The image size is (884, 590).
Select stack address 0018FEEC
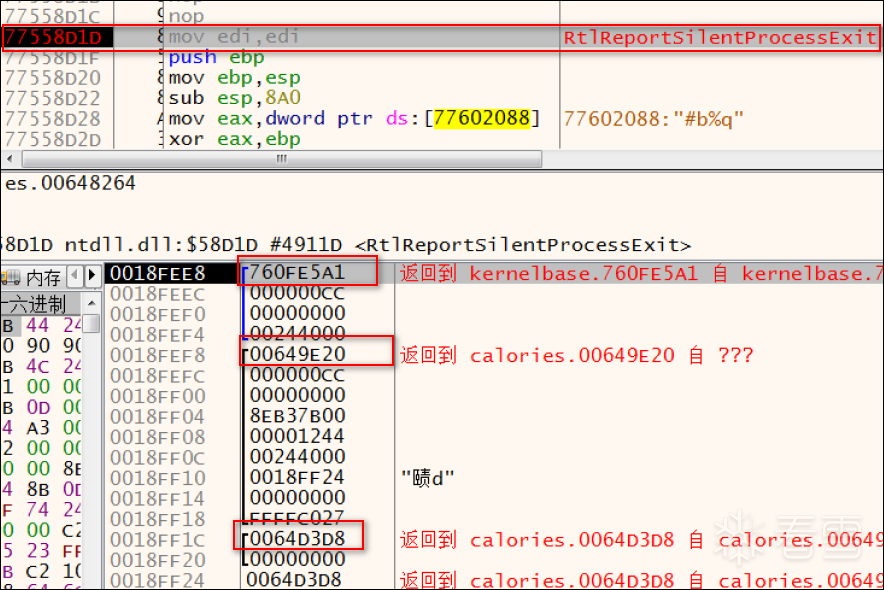(158, 294)
